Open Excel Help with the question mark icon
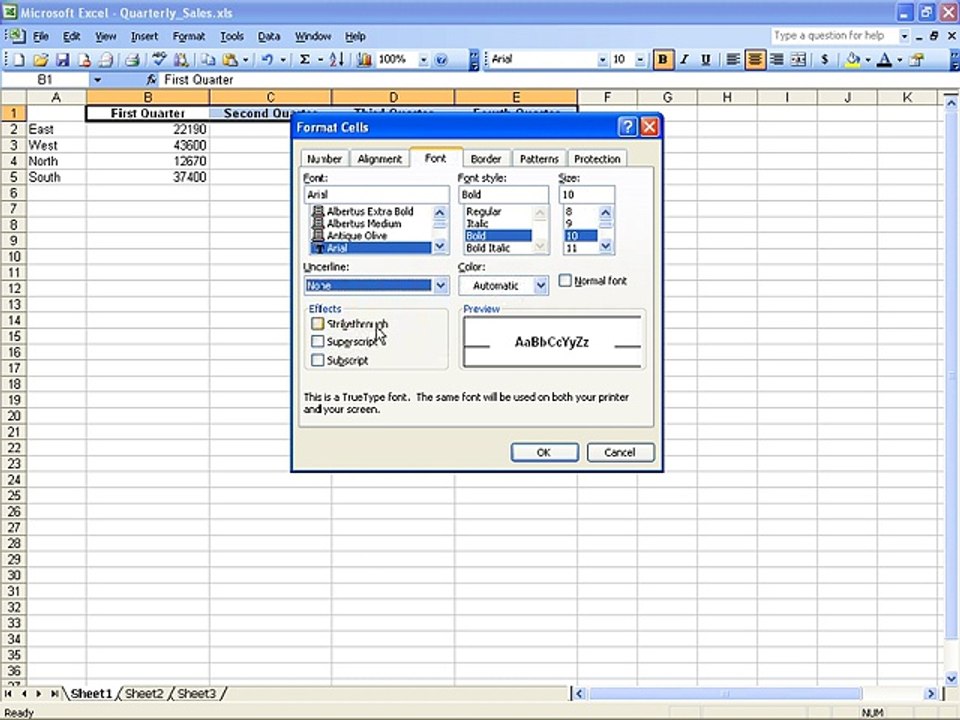The image size is (960, 720). (x=441, y=59)
